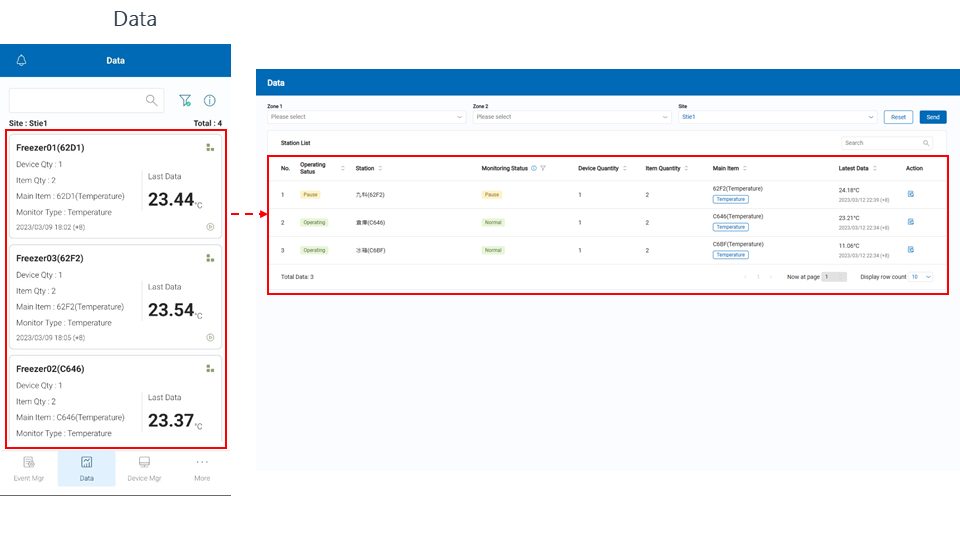Filter Monitoring Status with the funnel icon
960x540 pixels.
[x=543, y=168]
